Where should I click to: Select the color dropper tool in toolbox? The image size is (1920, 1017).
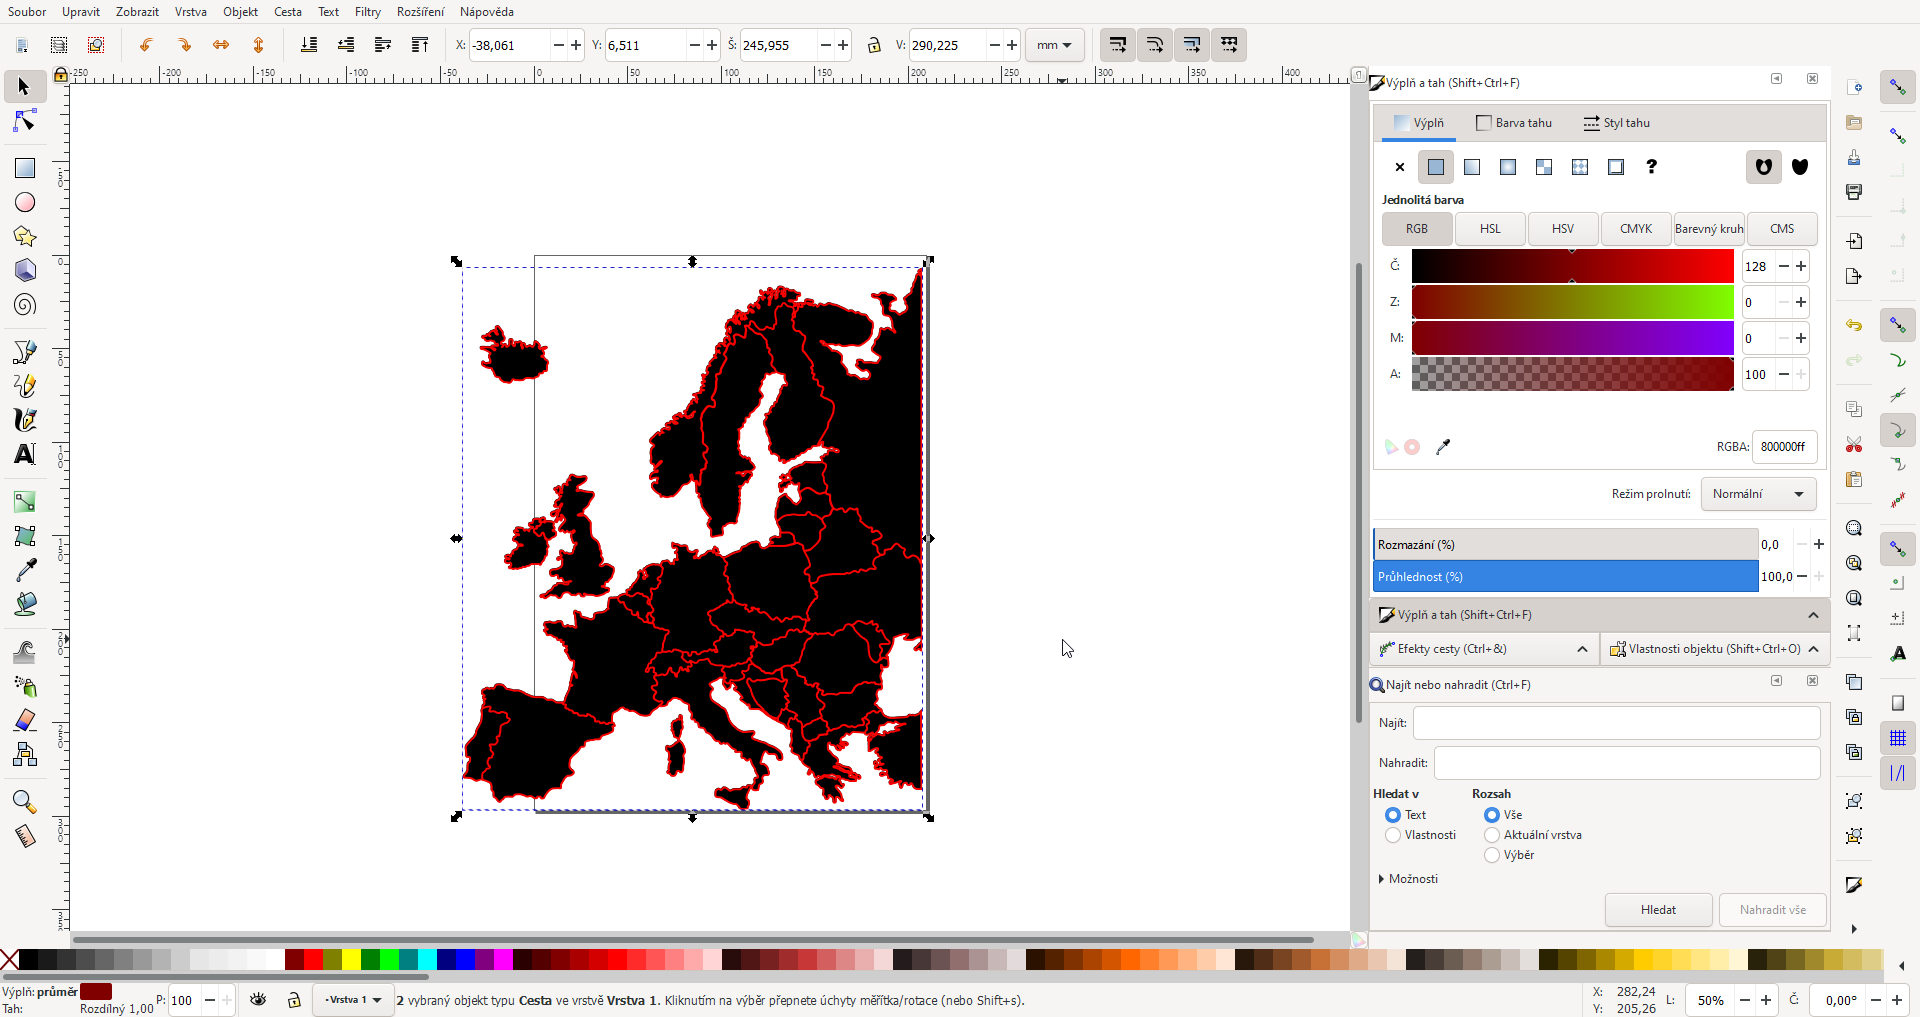pos(24,570)
